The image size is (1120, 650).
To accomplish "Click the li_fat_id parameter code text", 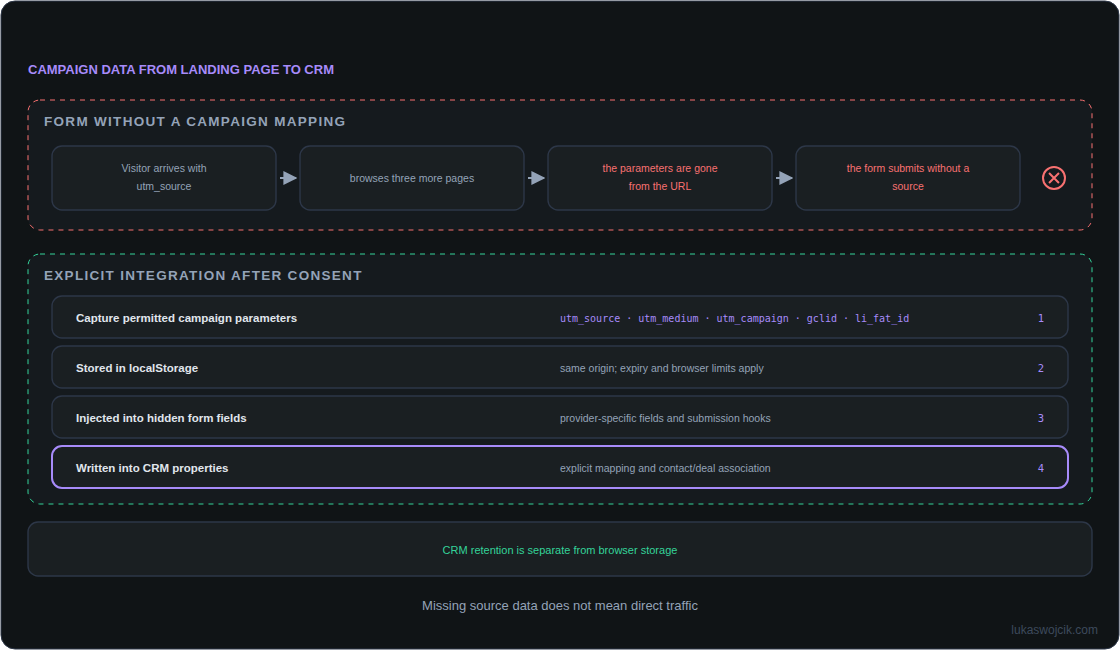I will pos(882,319).
